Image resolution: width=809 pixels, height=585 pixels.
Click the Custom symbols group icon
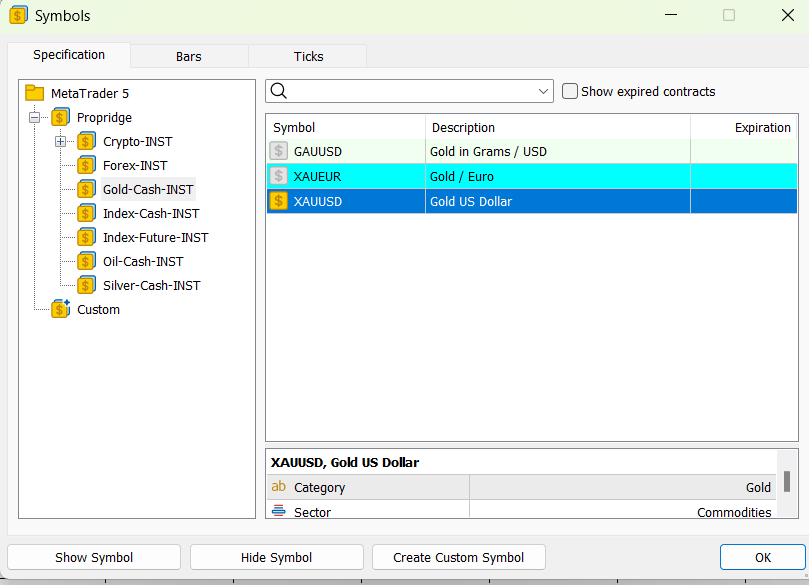tap(60, 309)
